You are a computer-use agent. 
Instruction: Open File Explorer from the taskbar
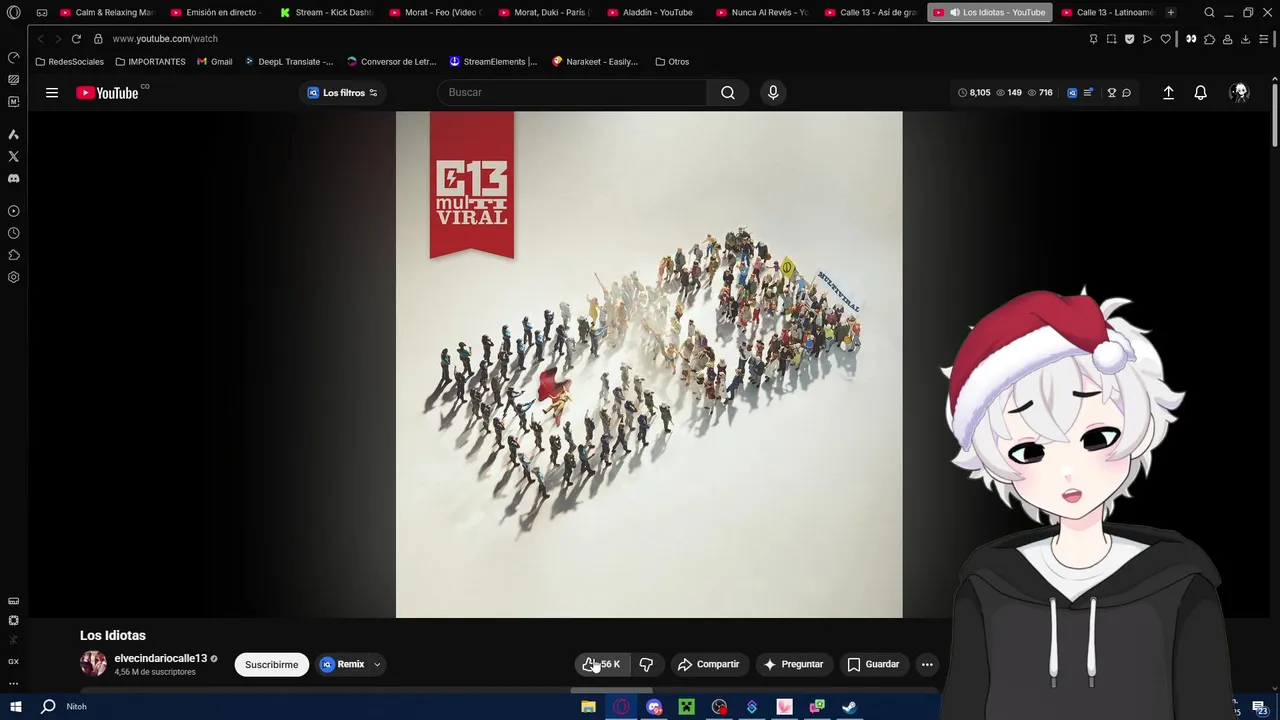(588, 707)
